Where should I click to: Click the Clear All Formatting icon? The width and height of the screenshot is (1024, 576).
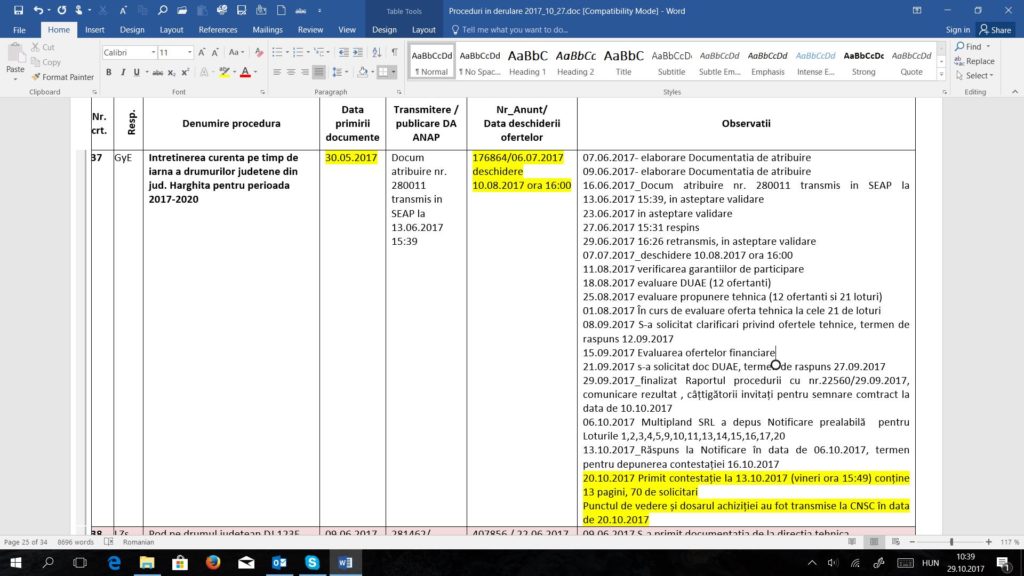click(258, 52)
